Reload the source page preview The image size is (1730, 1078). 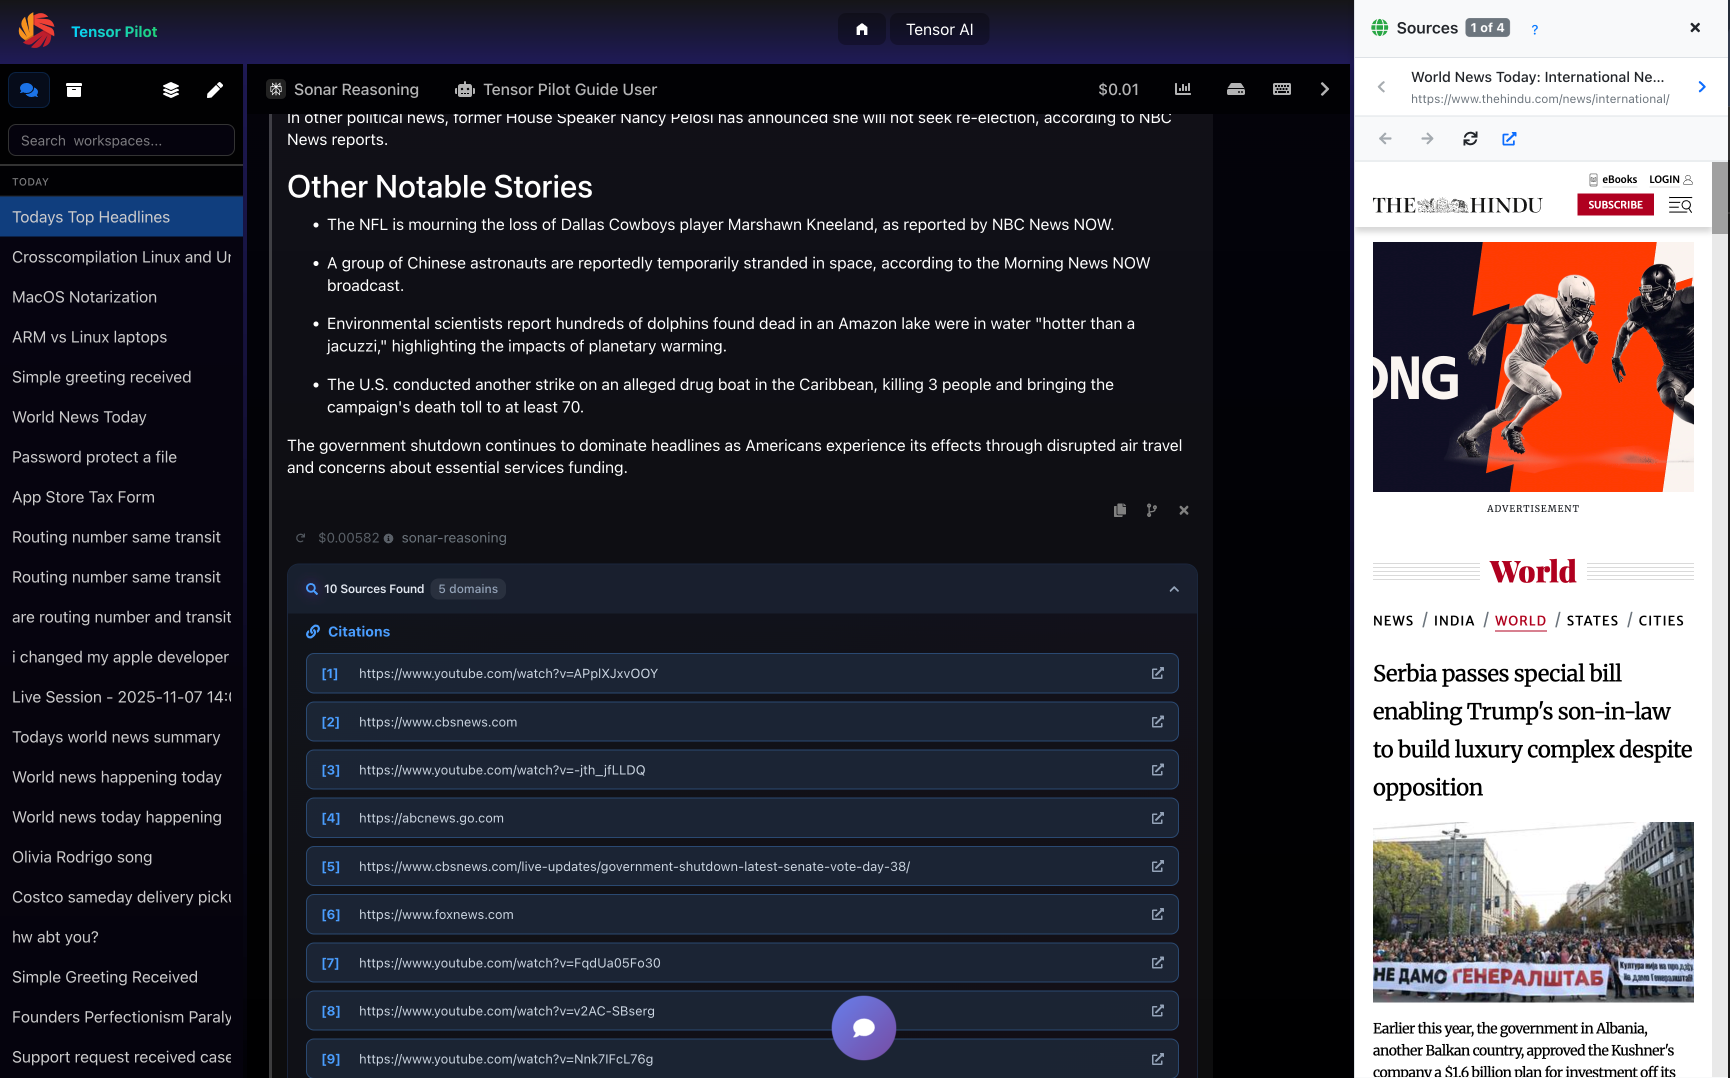[x=1470, y=139]
